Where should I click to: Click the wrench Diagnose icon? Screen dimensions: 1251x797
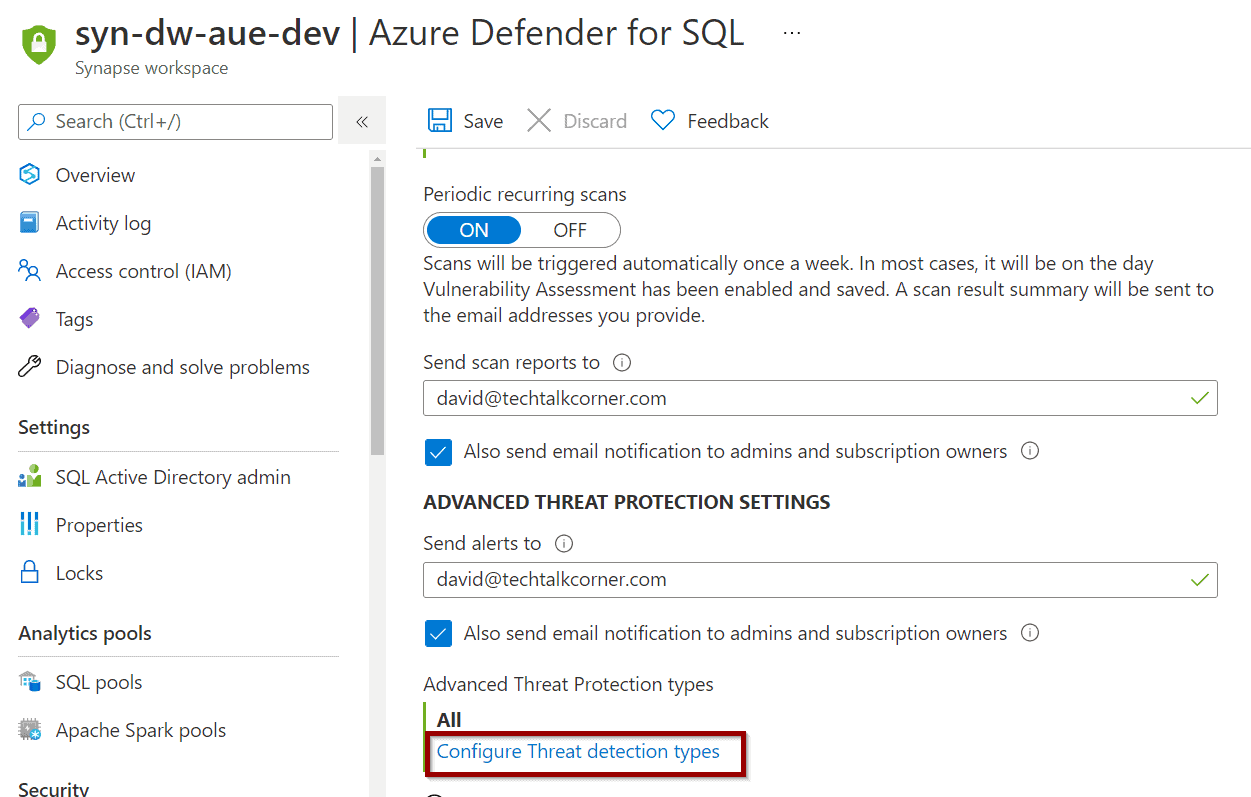[29, 367]
